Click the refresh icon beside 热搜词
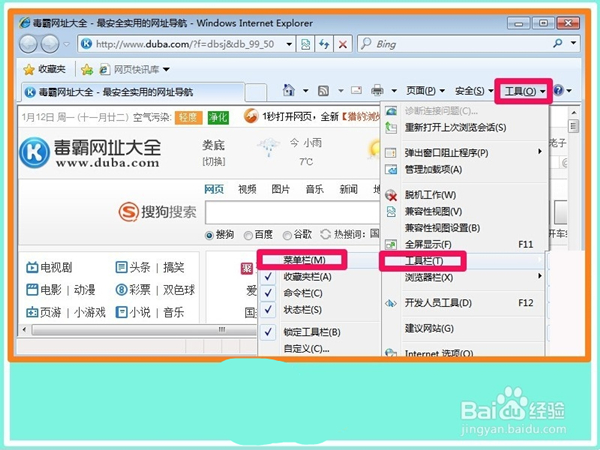This screenshot has width=600, height=450. pos(326,234)
